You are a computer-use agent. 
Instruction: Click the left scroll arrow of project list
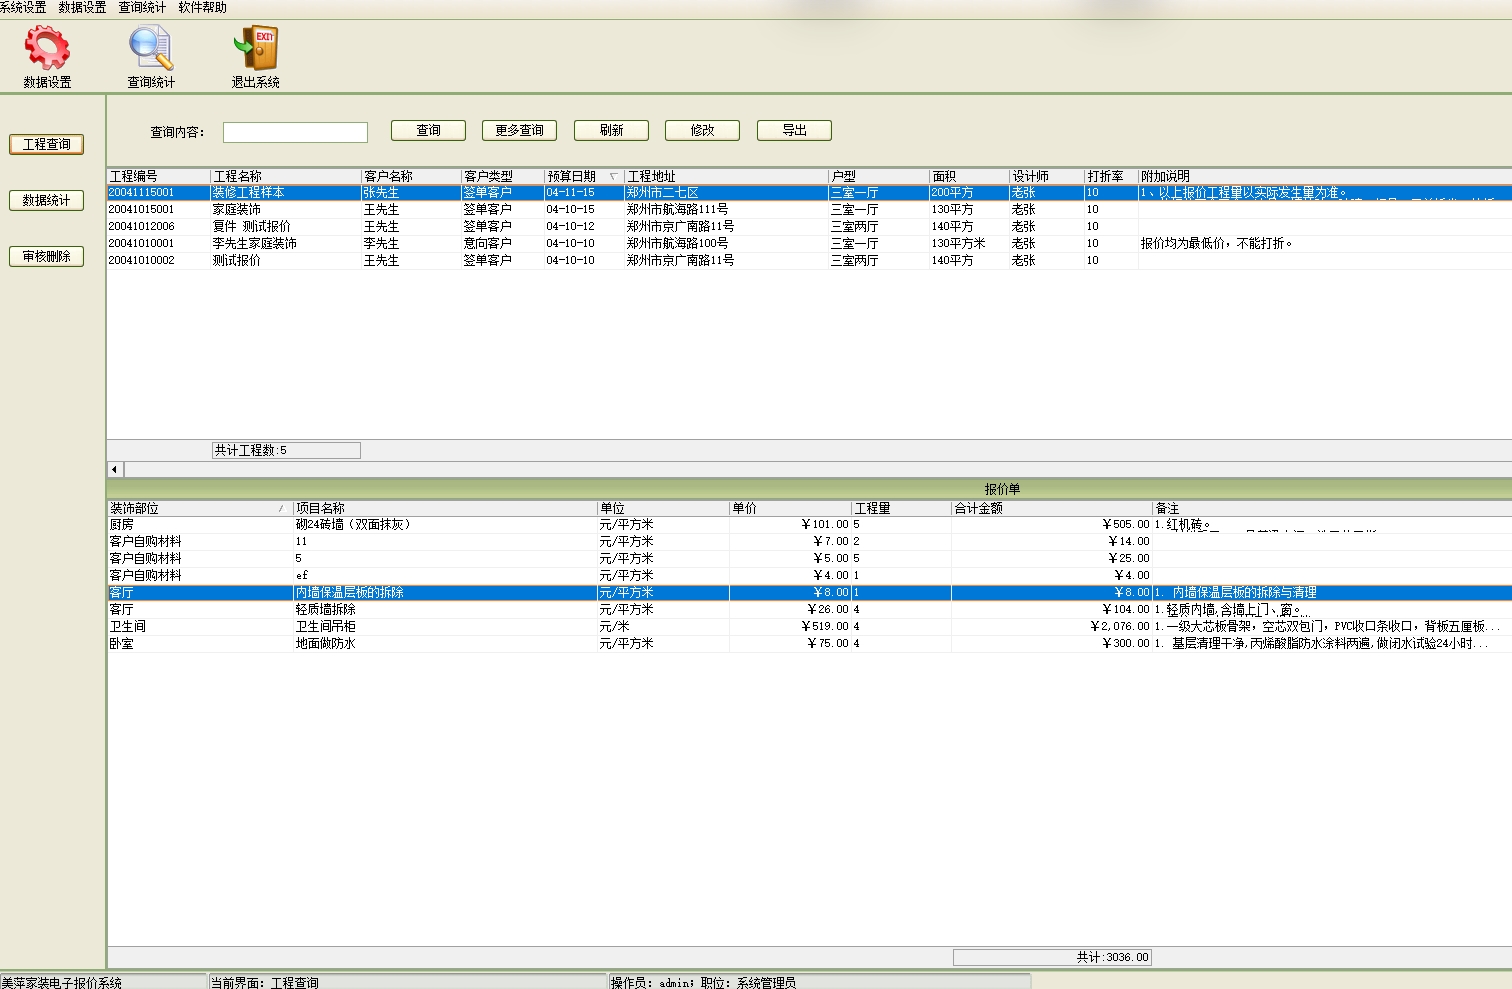115,469
